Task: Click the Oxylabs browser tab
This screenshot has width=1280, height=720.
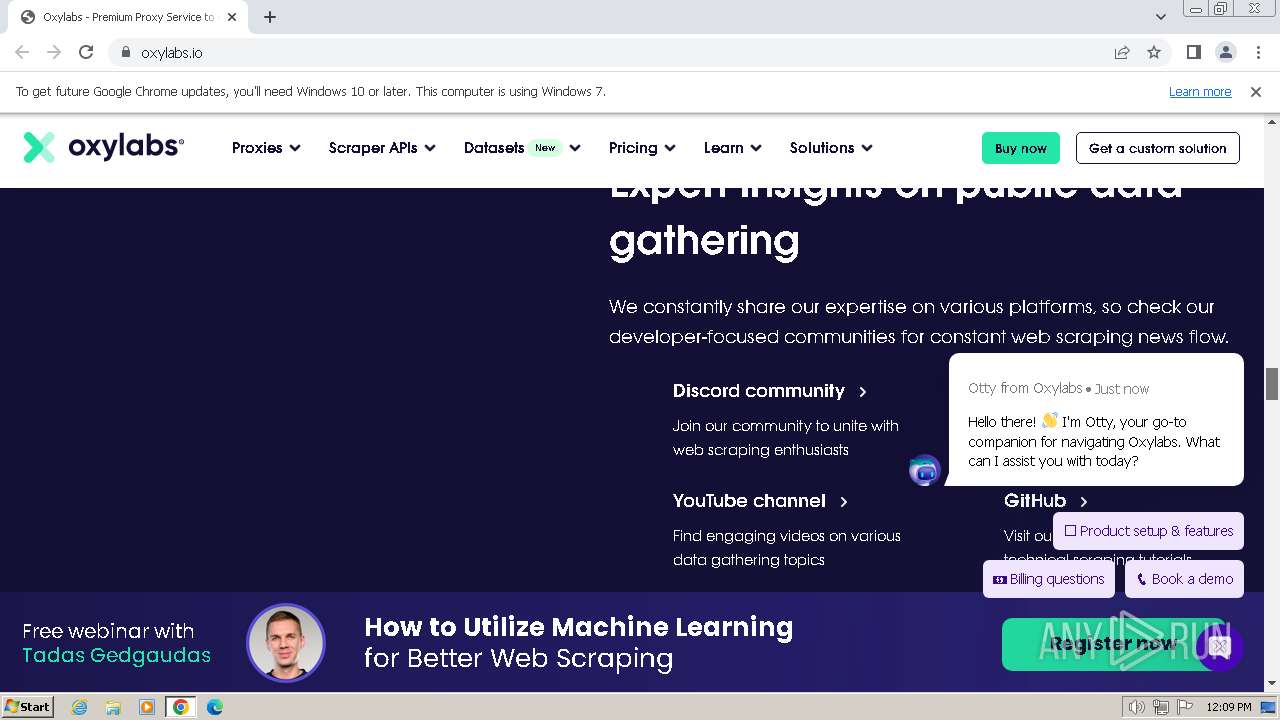Action: [x=128, y=17]
